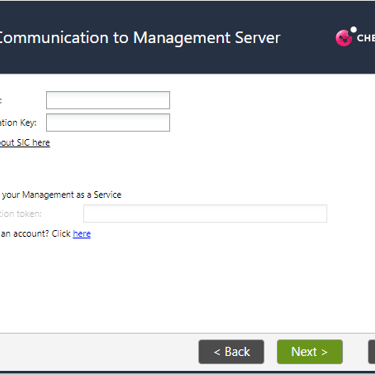Click the 'Communication to Management Server' heading
The height and width of the screenshot is (375, 375).
139,38
